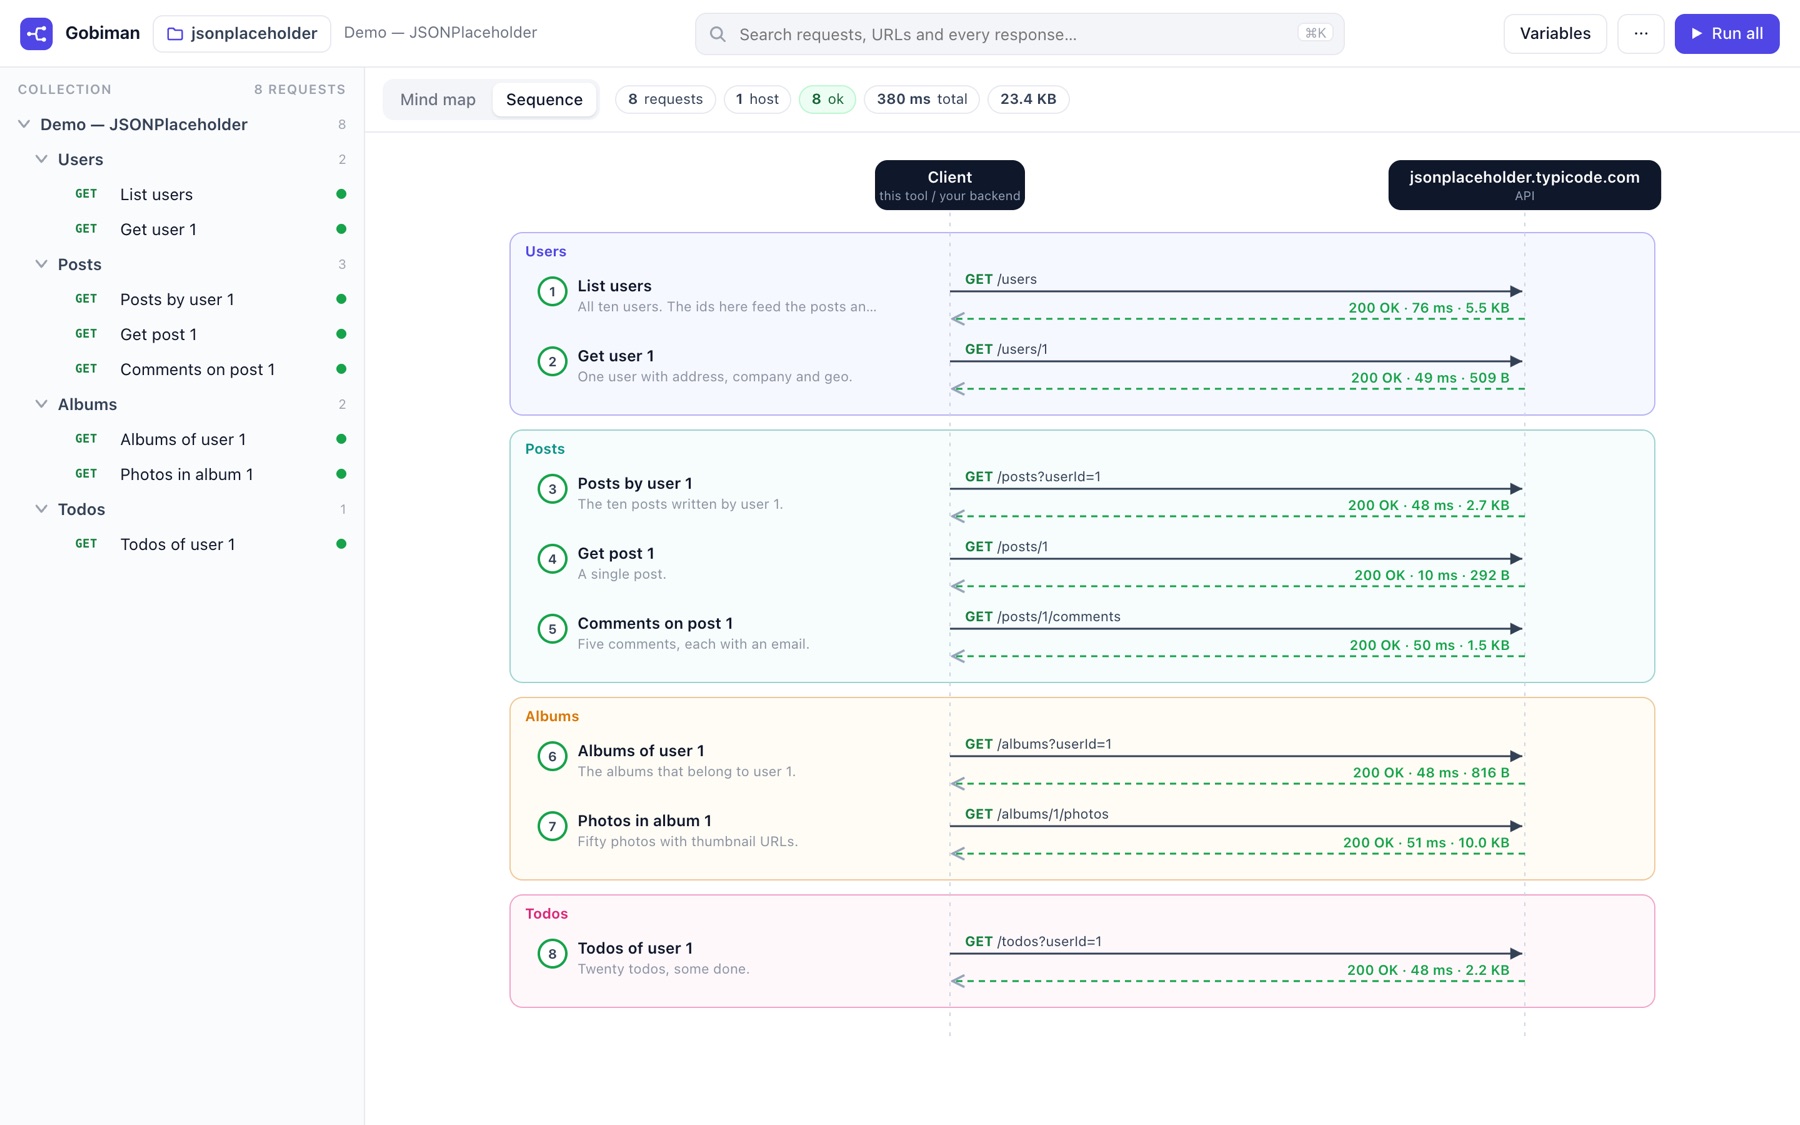Screen dimensions: 1800x1125
Task: Collapse the Demo — JSONPlaceholder collection
Action: pyautogui.click(x=24, y=124)
